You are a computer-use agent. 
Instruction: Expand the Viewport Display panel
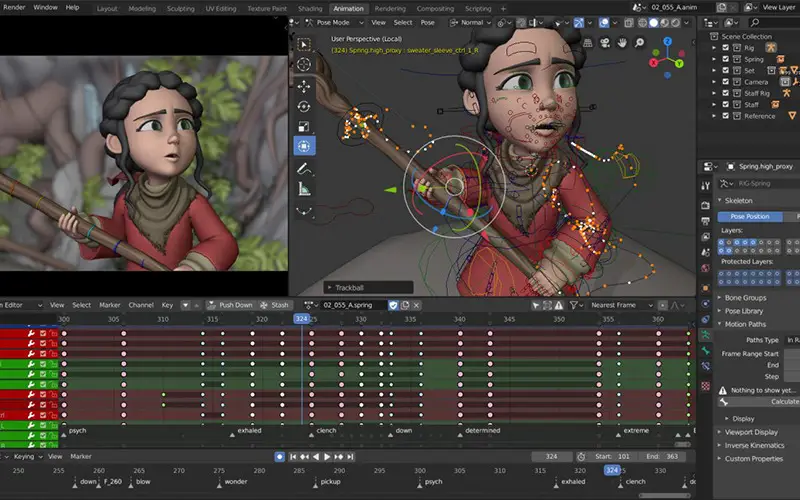pyautogui.click(x=751, y=432)
